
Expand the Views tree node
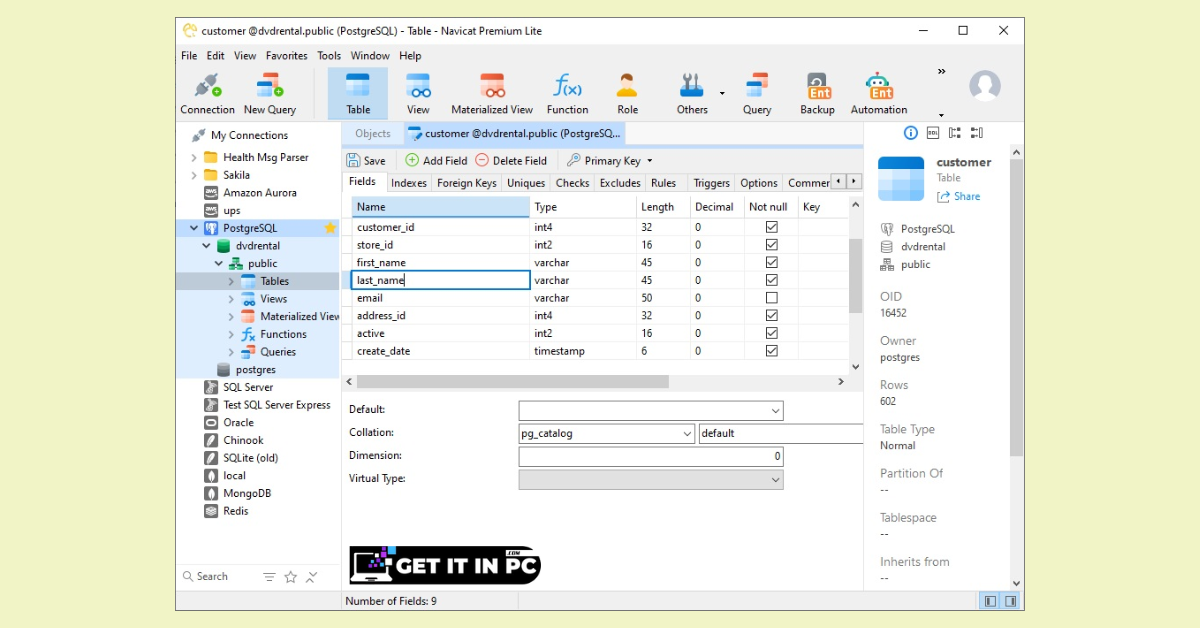[x=231, y=299]
